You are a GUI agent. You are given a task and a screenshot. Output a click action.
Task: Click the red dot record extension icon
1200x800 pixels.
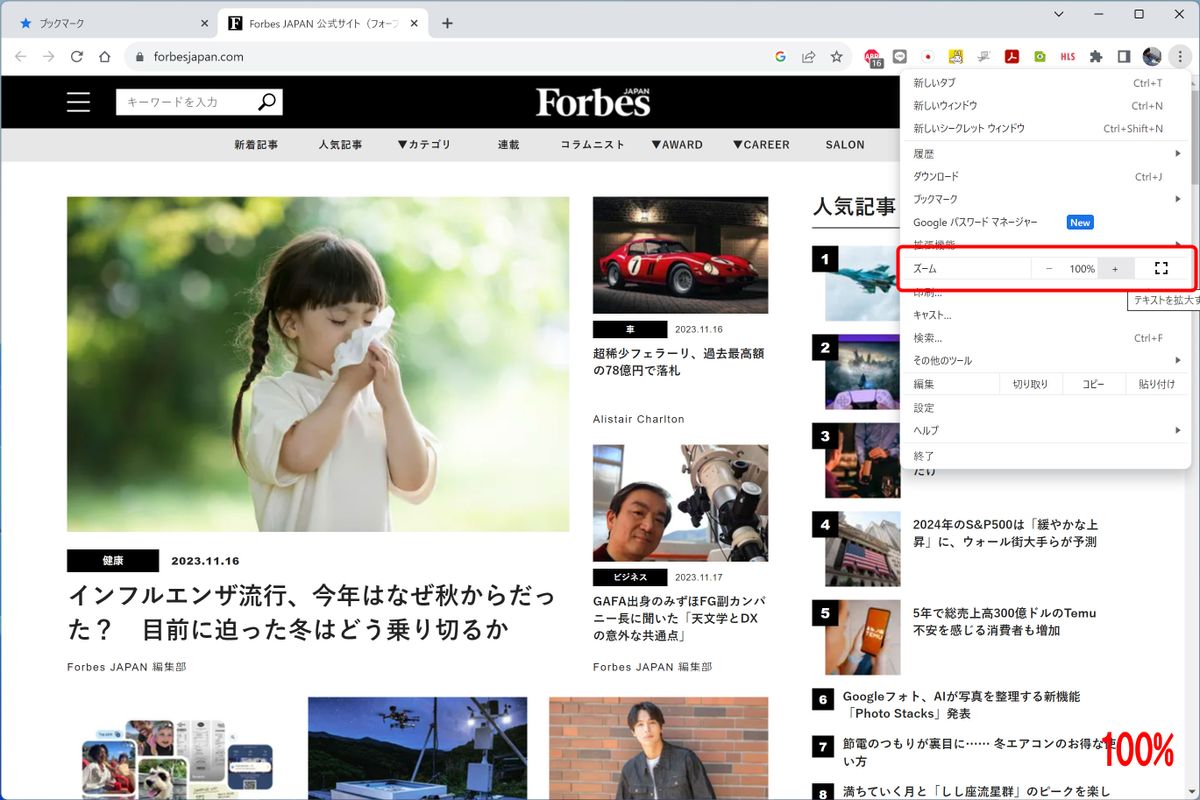[x=928, y=57]
